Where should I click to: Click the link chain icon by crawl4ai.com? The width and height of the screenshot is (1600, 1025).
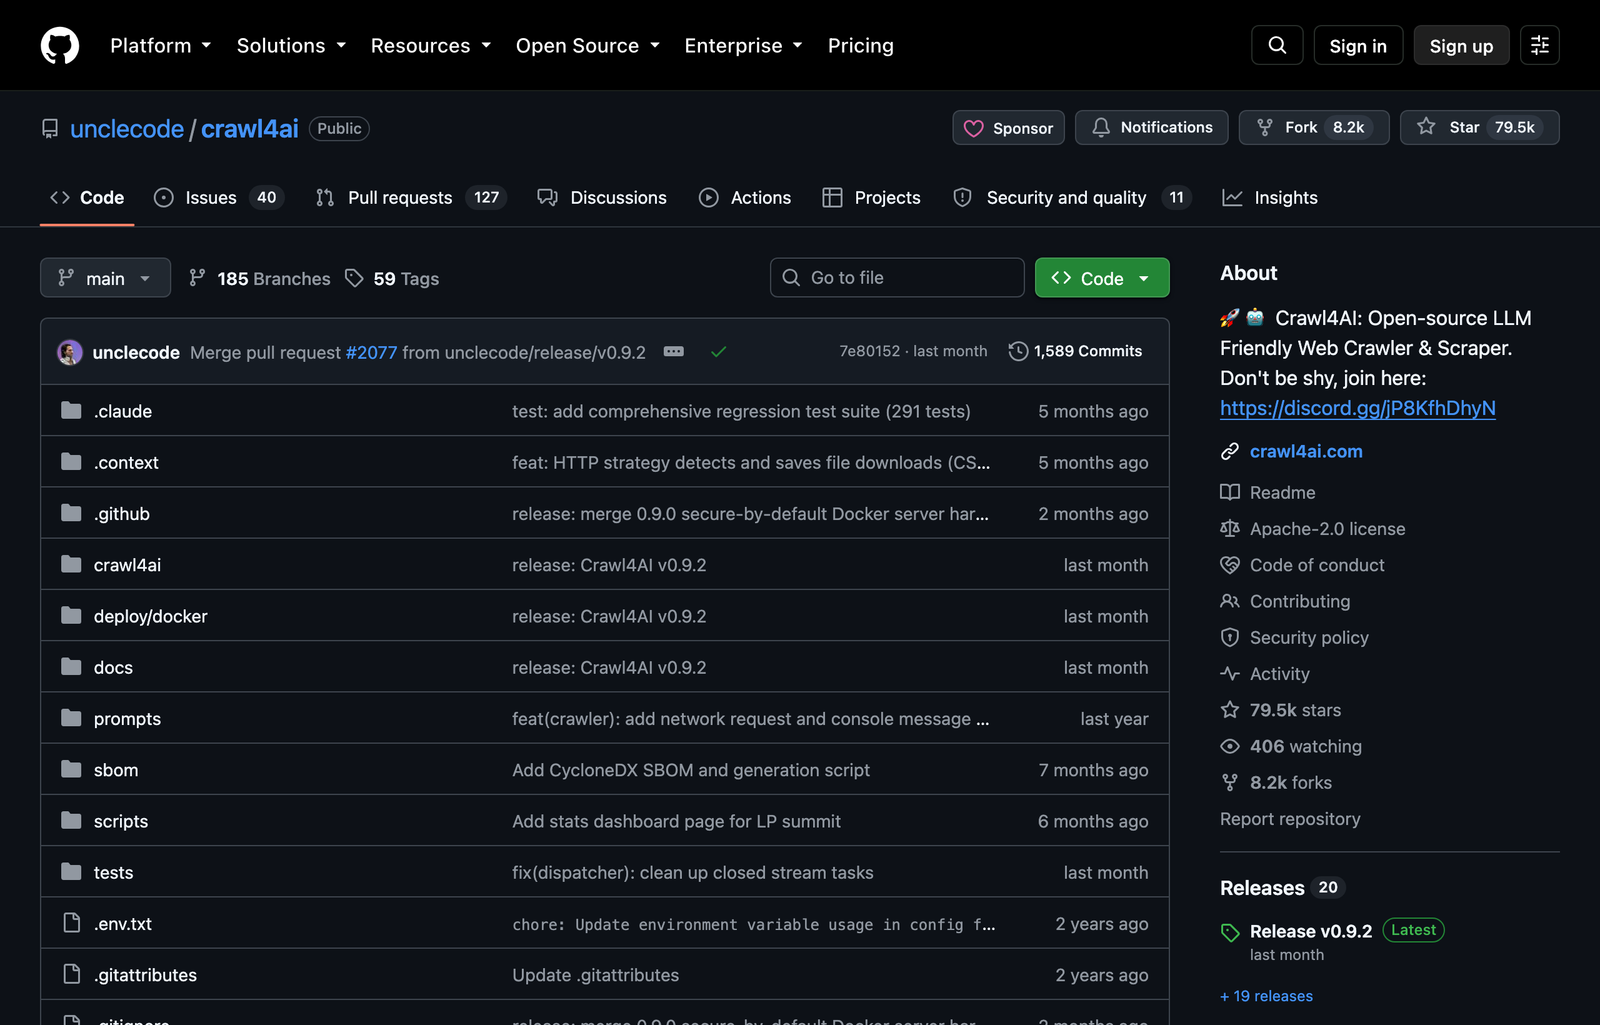coord(1230,451)
